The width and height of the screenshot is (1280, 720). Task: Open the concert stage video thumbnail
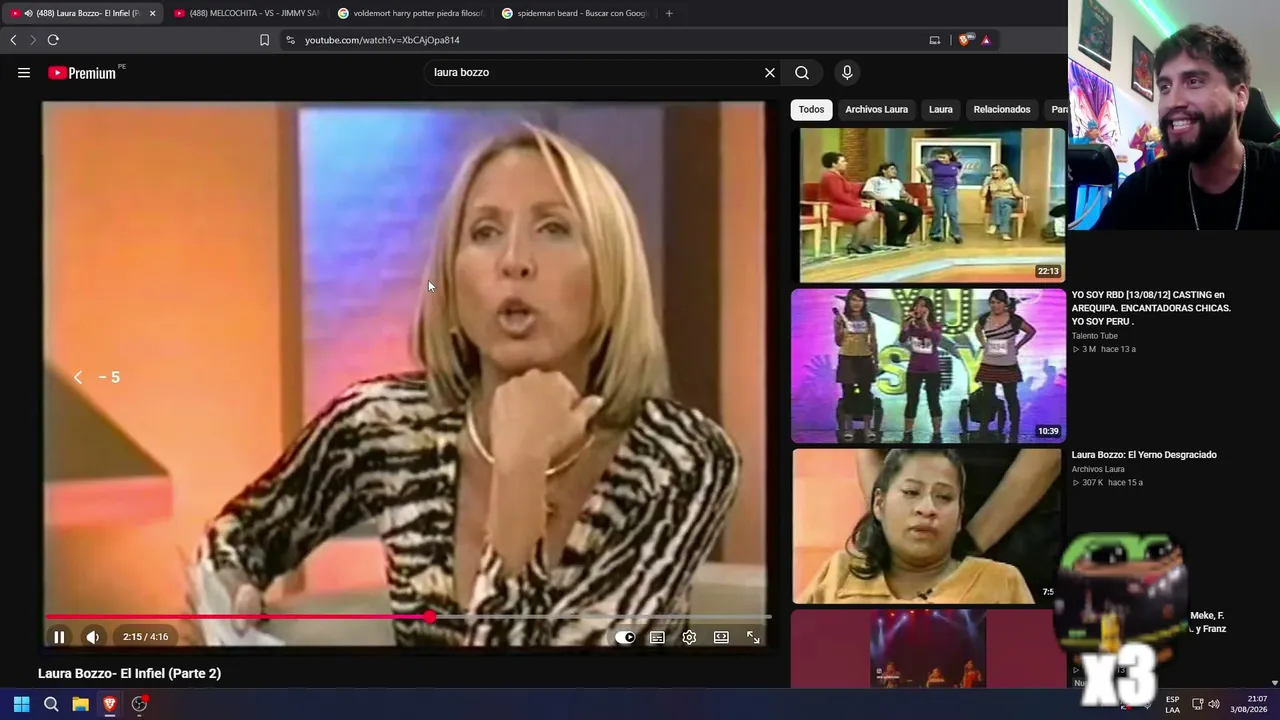(928, 649)
